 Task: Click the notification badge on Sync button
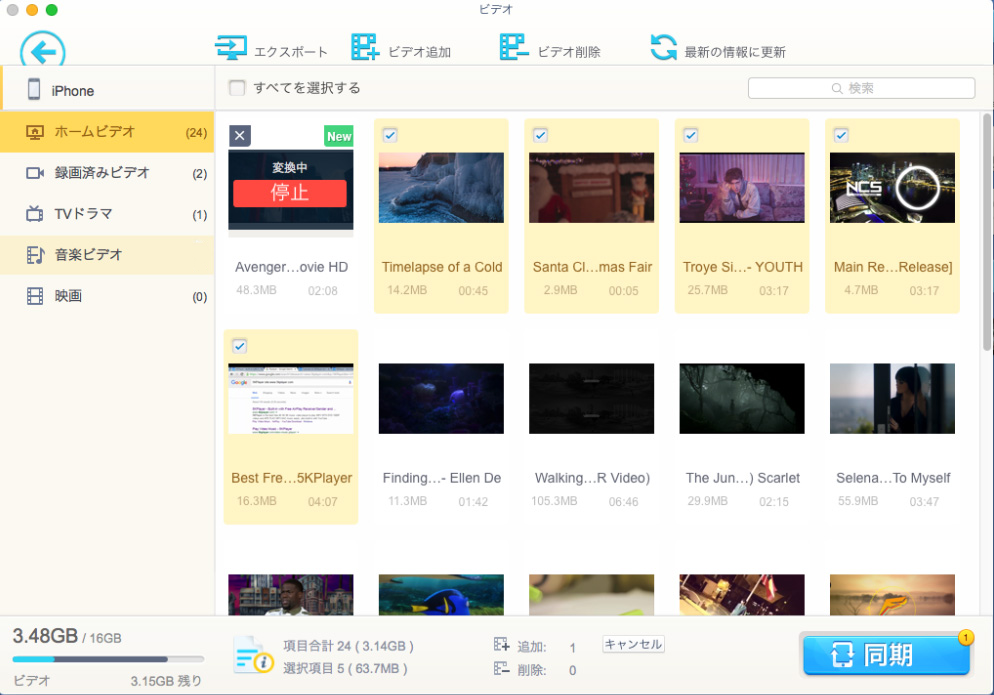click(x=965, y=637)
